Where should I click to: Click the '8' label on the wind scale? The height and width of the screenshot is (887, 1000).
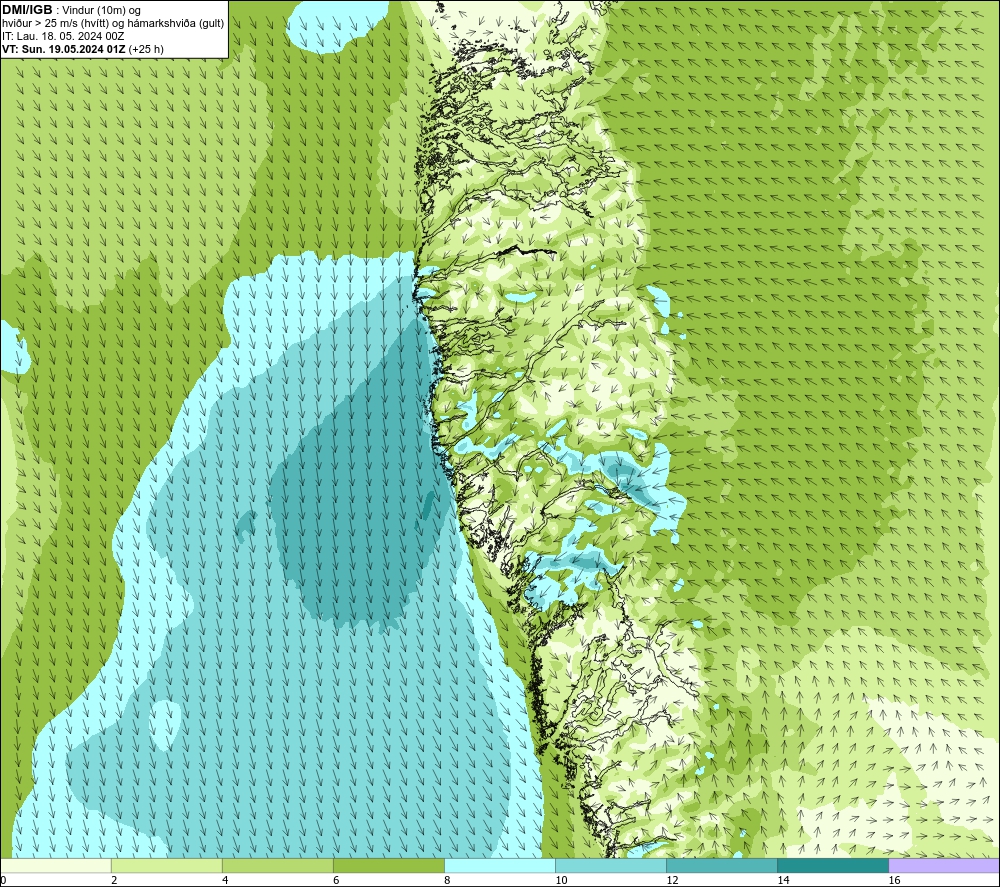[x=446, y=880]
